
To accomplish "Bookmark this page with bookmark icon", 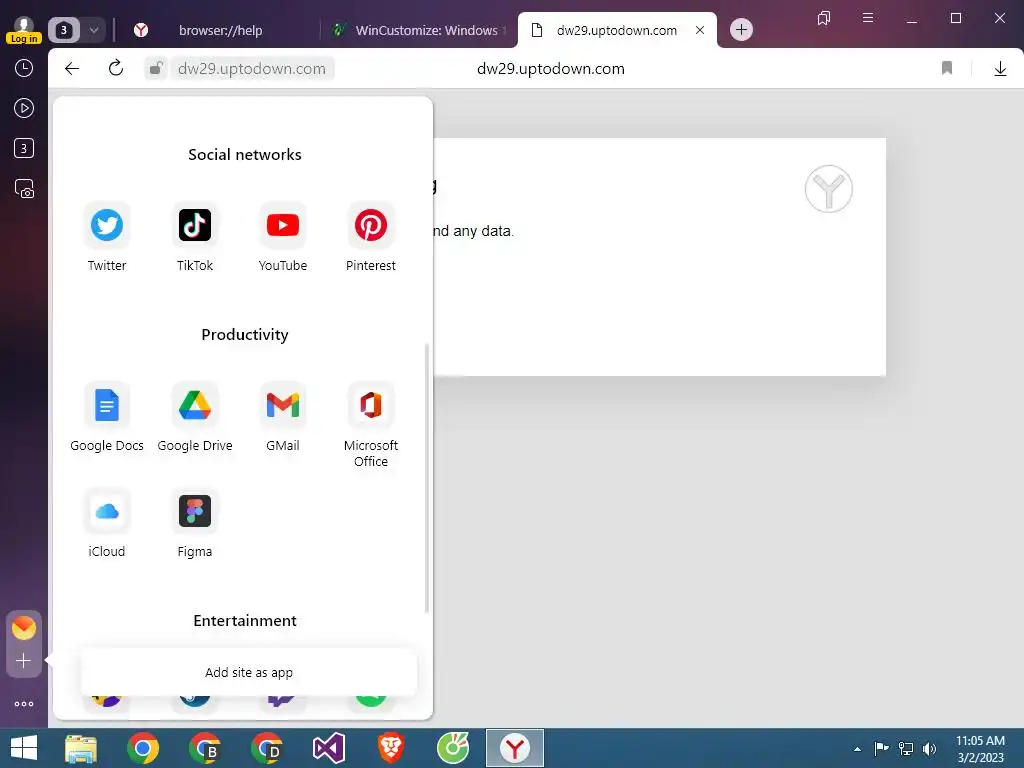I will [x=947, y=68].
